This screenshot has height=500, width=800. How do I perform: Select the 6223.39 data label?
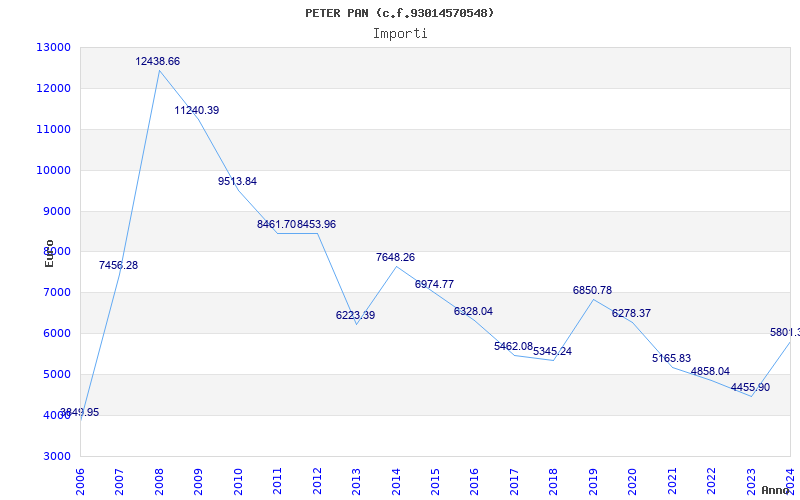pos(355,316)
